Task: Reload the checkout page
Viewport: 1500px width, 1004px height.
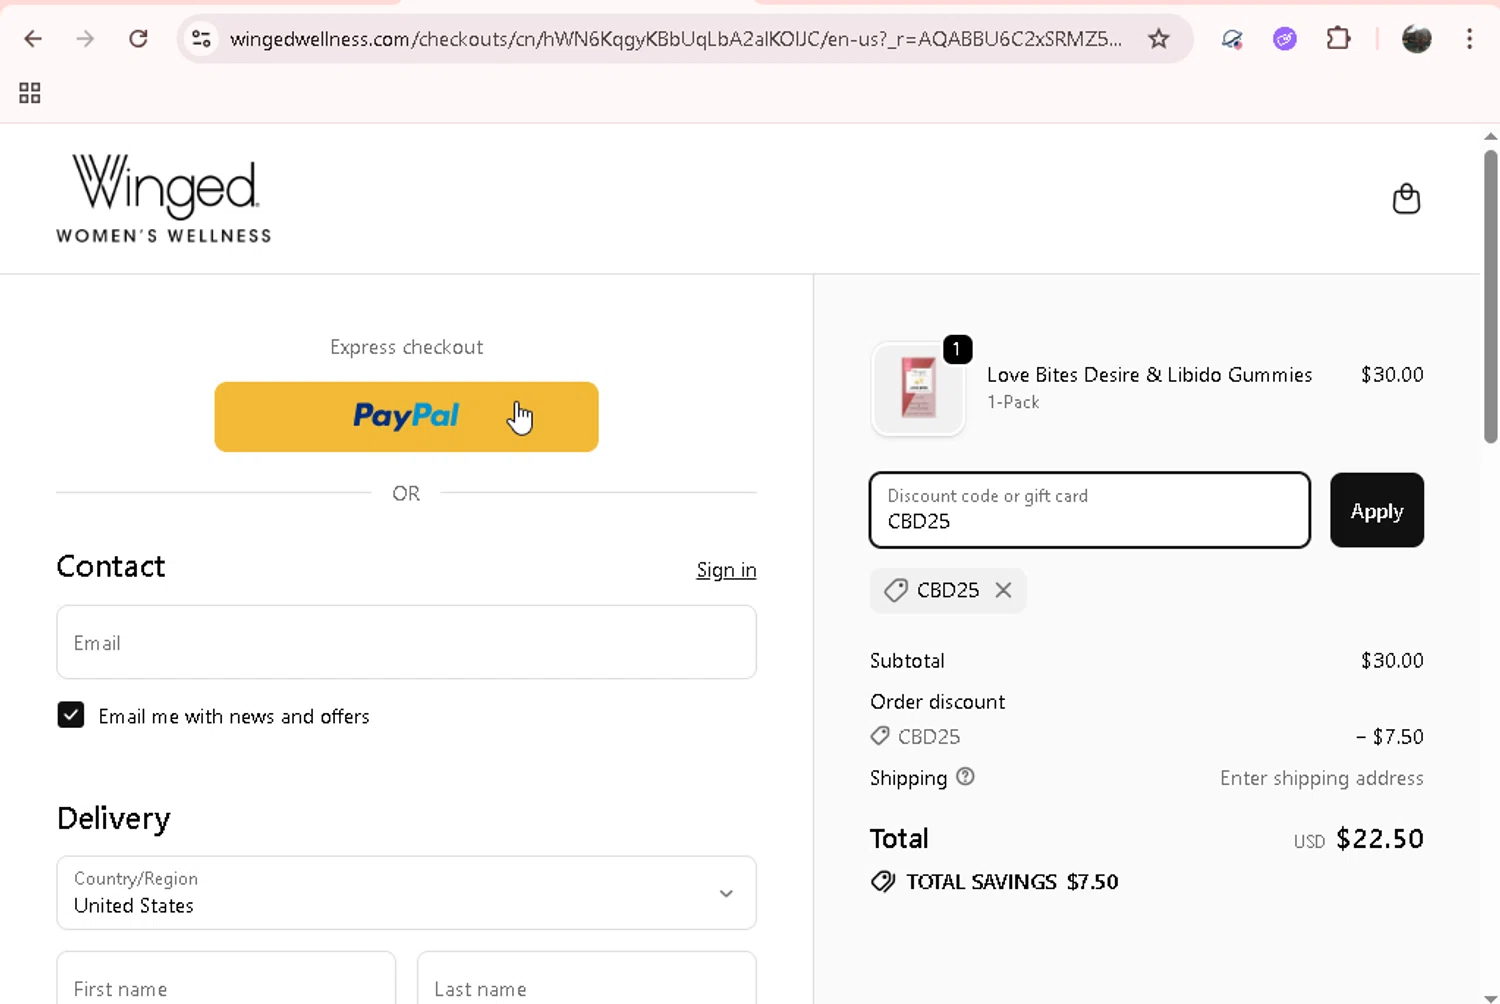Action: pos(138,39)
